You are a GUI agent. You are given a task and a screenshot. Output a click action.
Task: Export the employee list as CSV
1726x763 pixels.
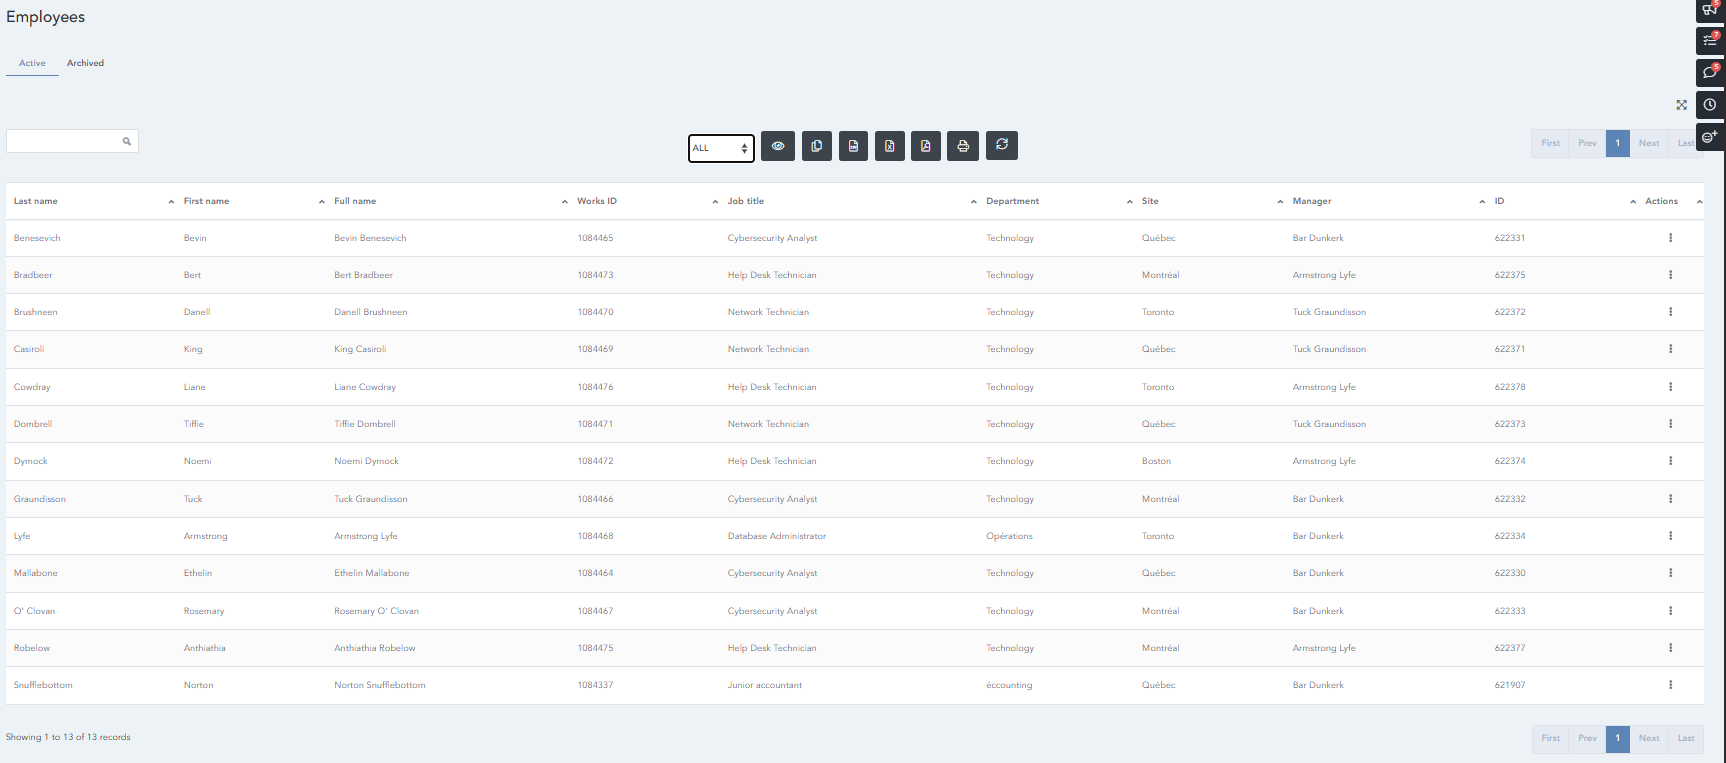(853, 146)
